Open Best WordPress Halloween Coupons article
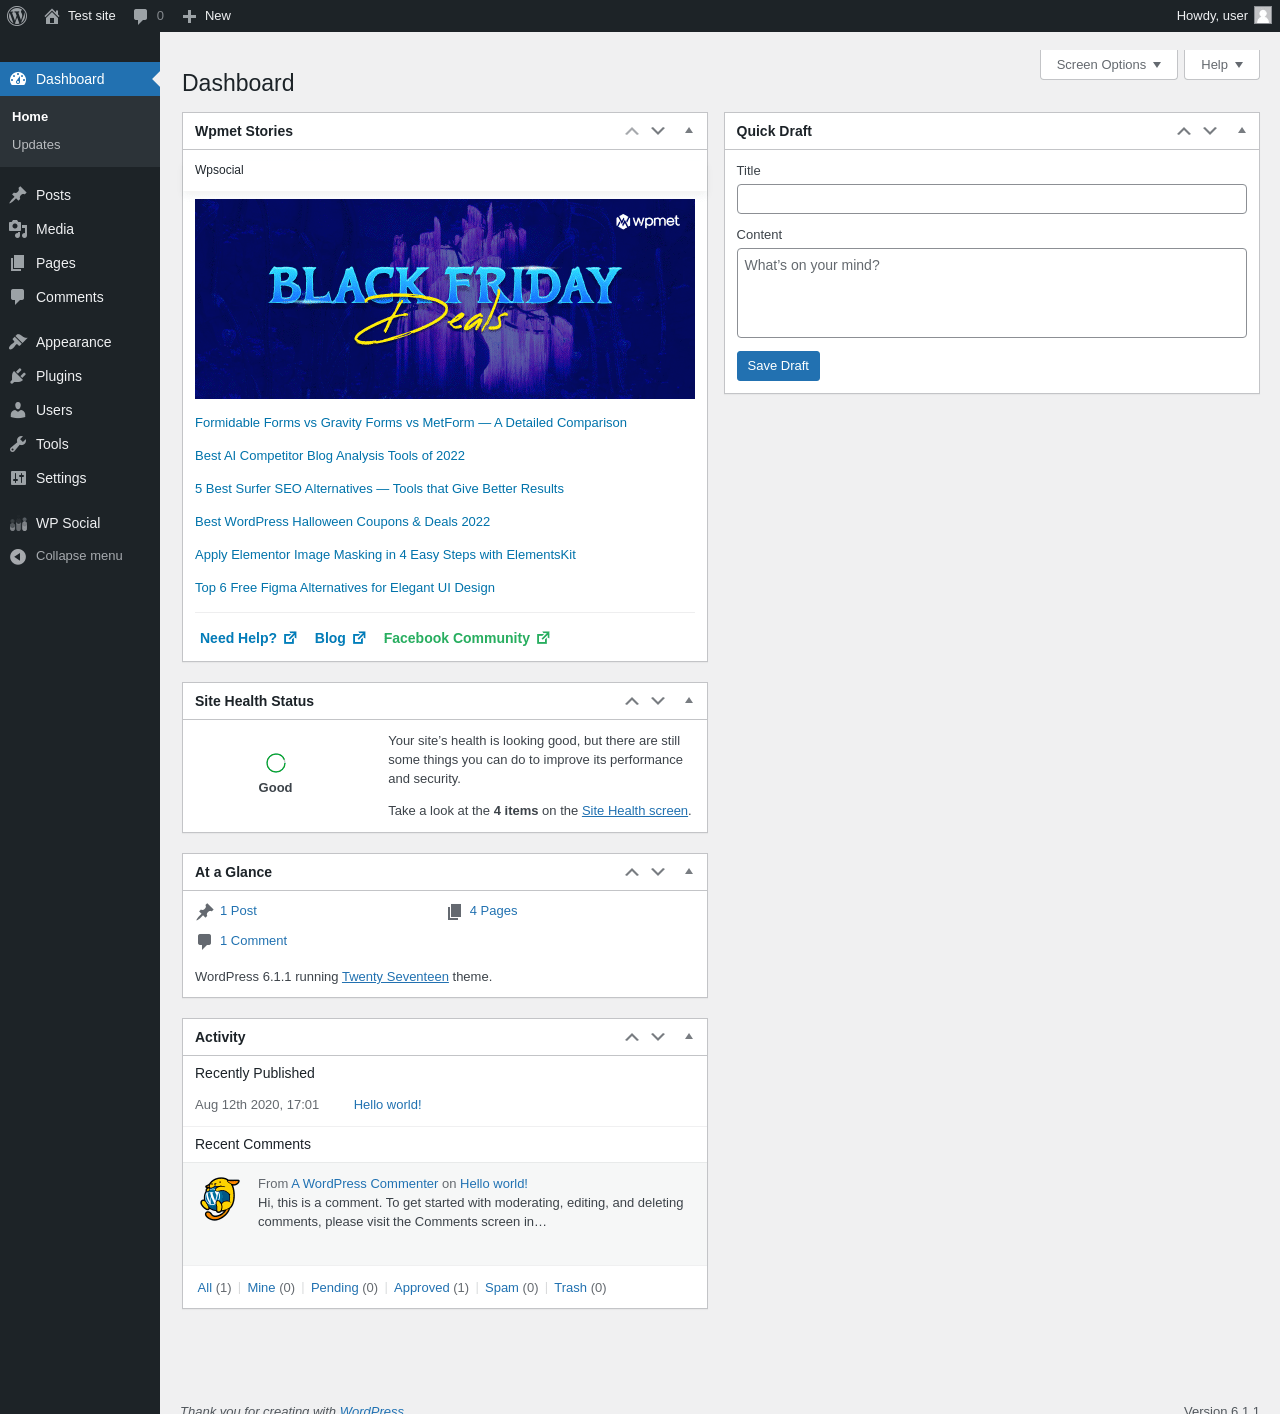Viewport: 1280px width, 1414px height. point(342,522)
